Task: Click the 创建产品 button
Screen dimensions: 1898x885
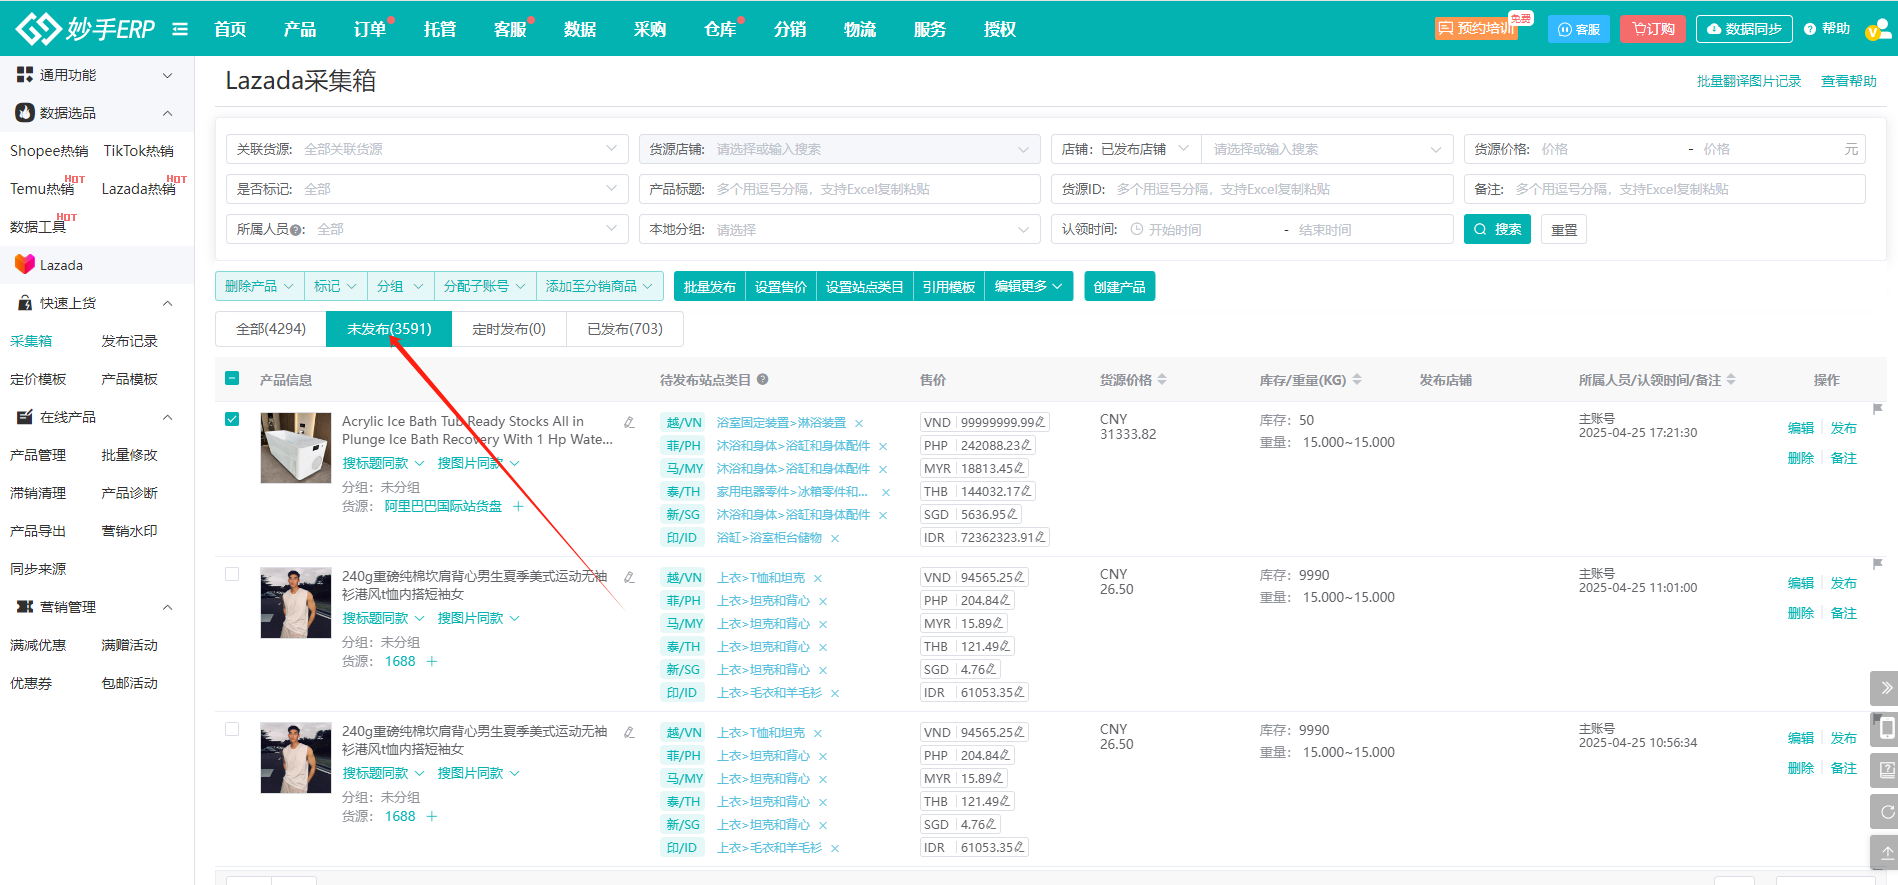Action: (x=1119, y=286)
